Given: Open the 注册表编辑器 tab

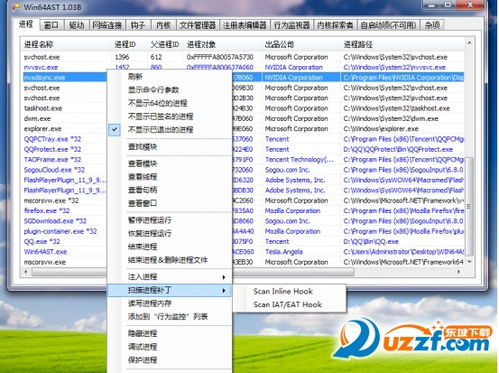Looking at the screenshot, I should point(245,25).
